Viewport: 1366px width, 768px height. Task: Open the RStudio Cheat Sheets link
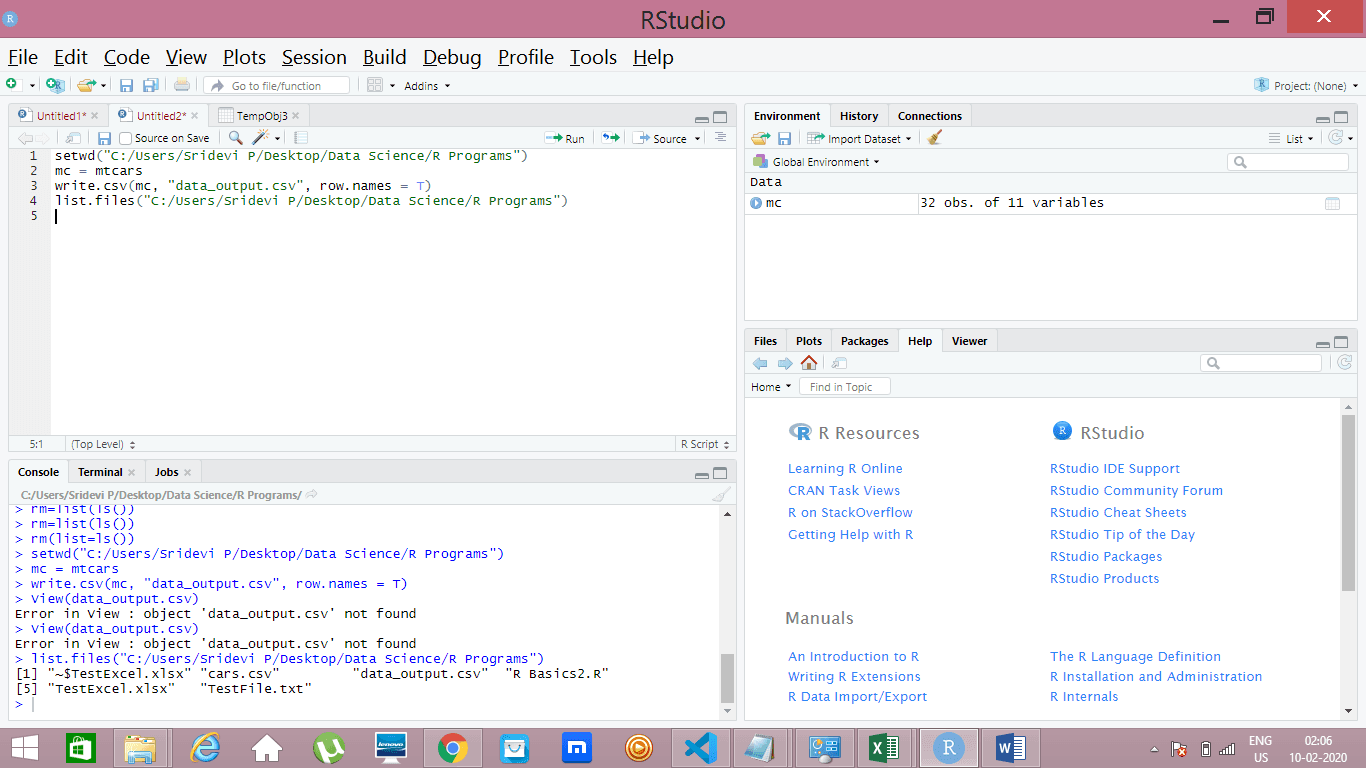click(1118, 513)
